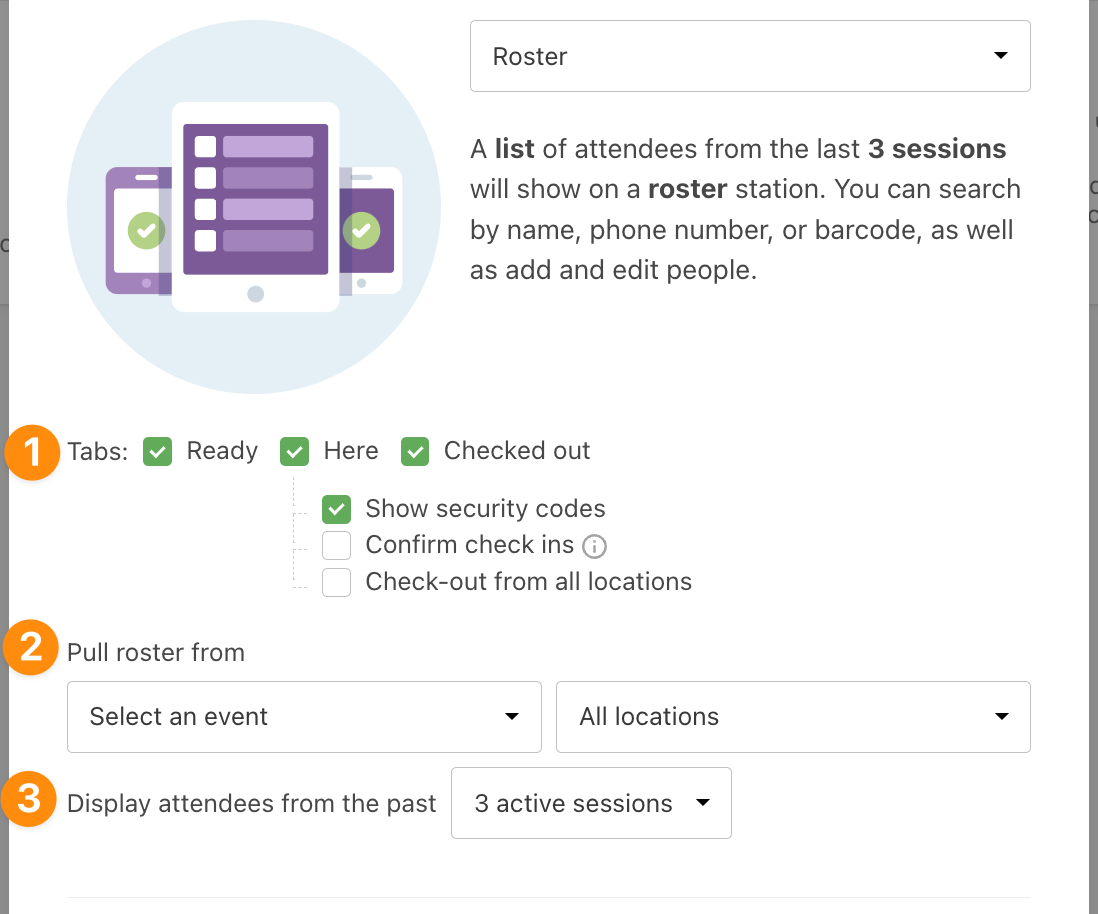1098x914 pixels.
Task: Click the tablet home button in illustration
Action: pos(256,294)
